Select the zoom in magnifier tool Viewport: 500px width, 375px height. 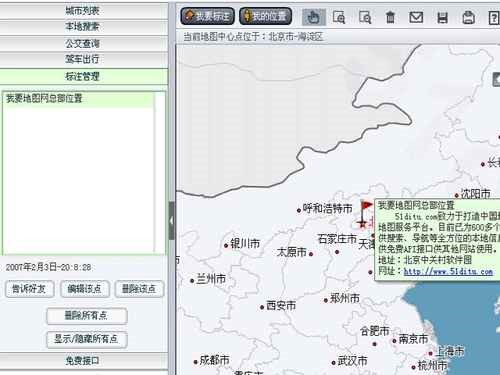339,17
